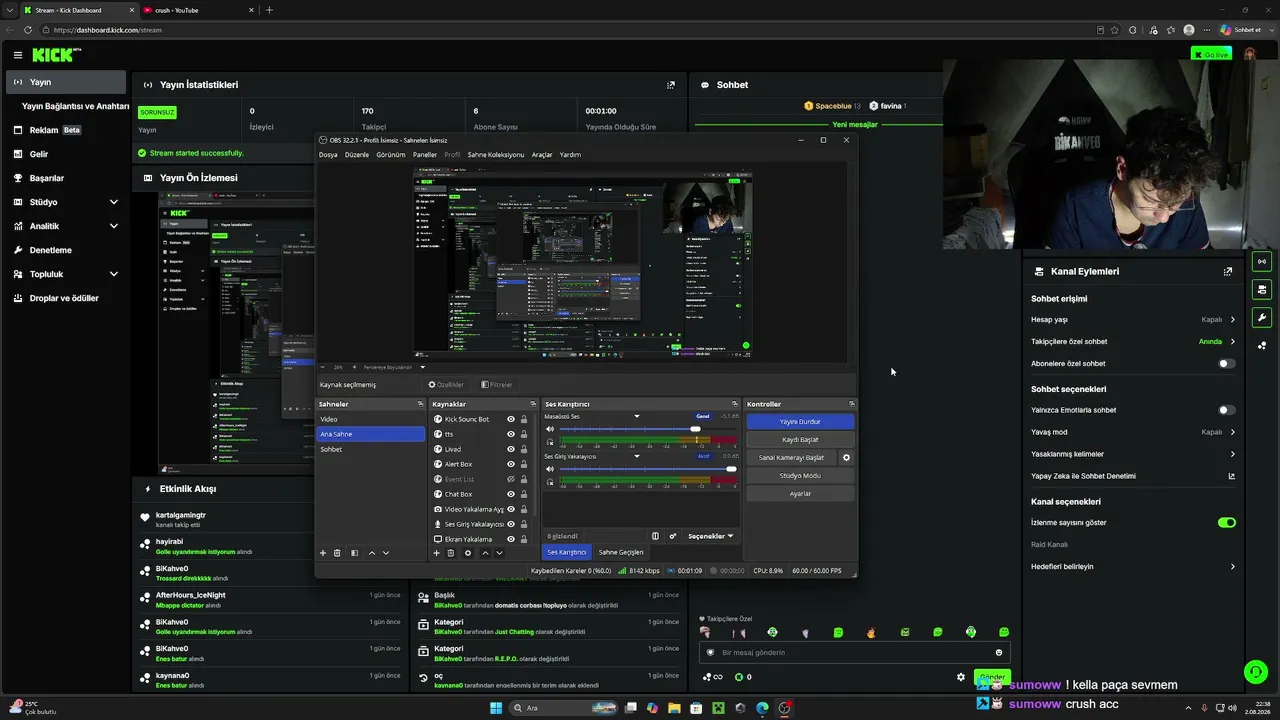Open the Kick hamburger menu
1280x720 pixels.
click(18, 55)
